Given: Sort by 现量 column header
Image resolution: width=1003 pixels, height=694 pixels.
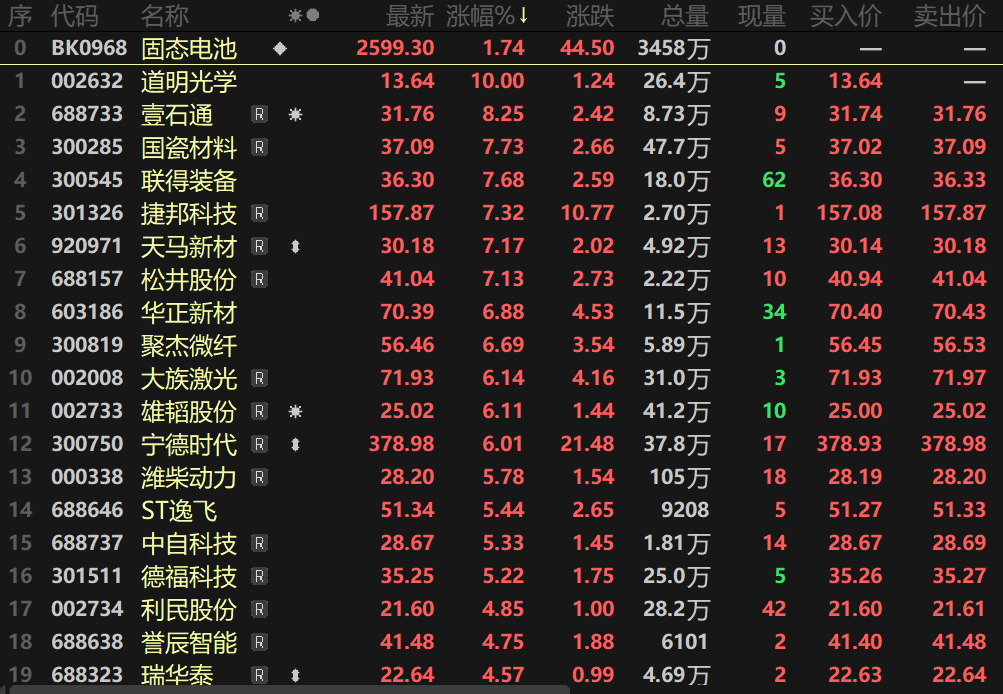Looking at the screenshot, I should point(762,16).
